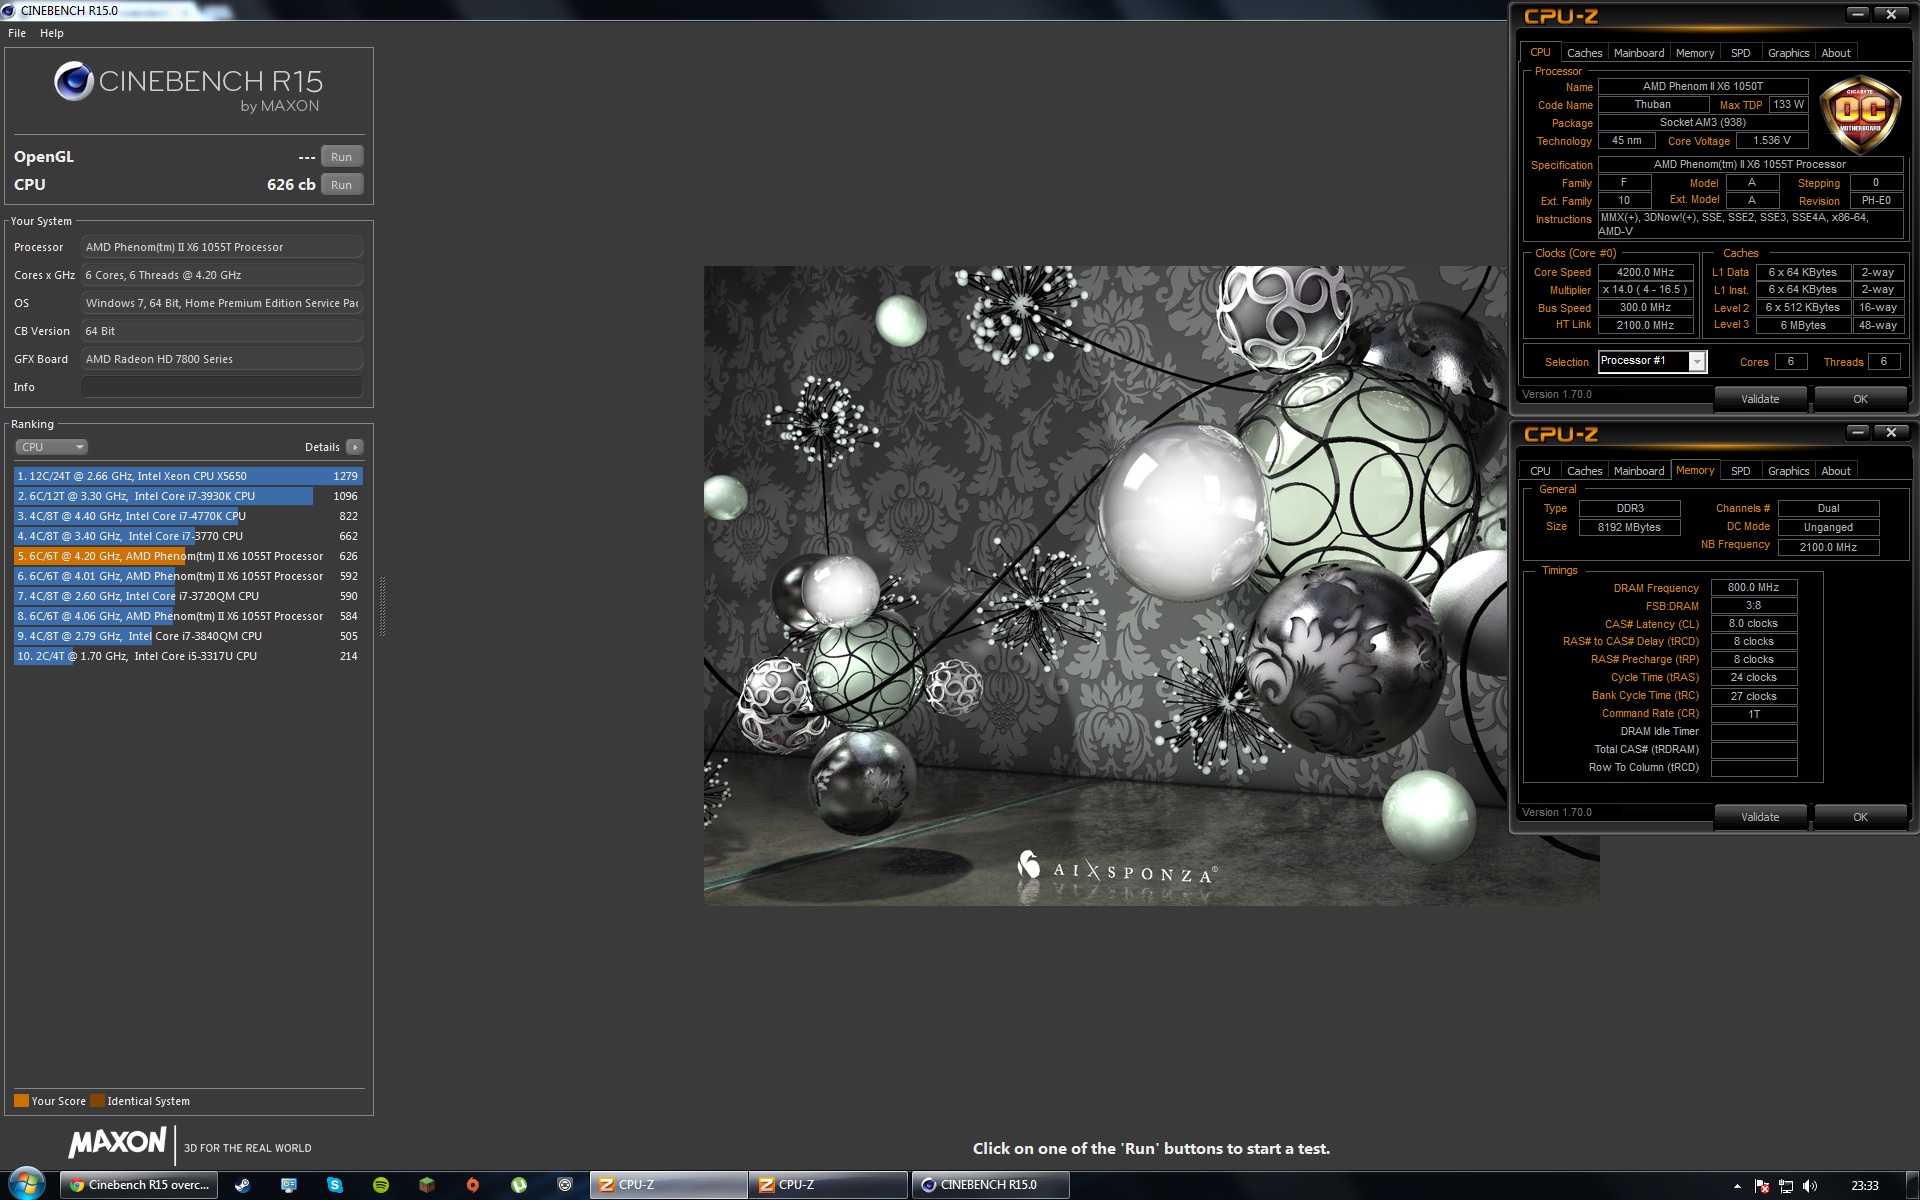
Task: Open Caches tab in bottom CPU-Z
Action: coord(1584,471)
